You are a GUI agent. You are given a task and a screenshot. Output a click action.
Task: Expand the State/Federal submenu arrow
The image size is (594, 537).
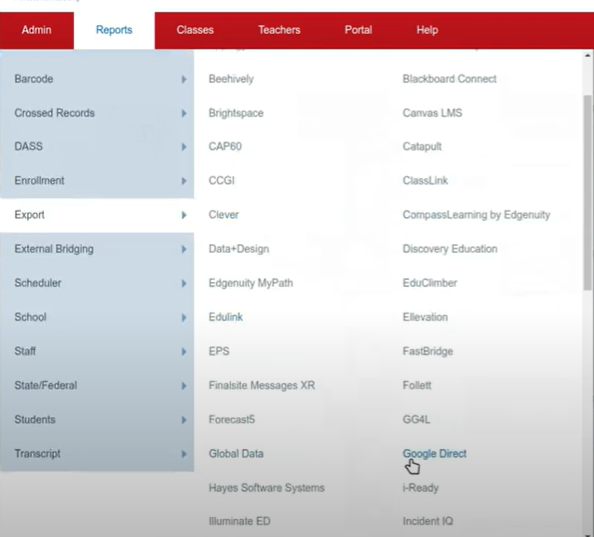tap(184, 386)
